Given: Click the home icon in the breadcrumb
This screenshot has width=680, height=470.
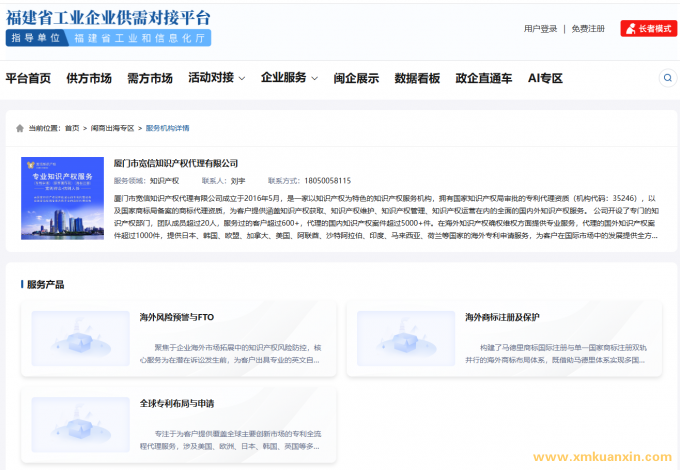Looking at the screenshot, I should [x=20, y=128].
